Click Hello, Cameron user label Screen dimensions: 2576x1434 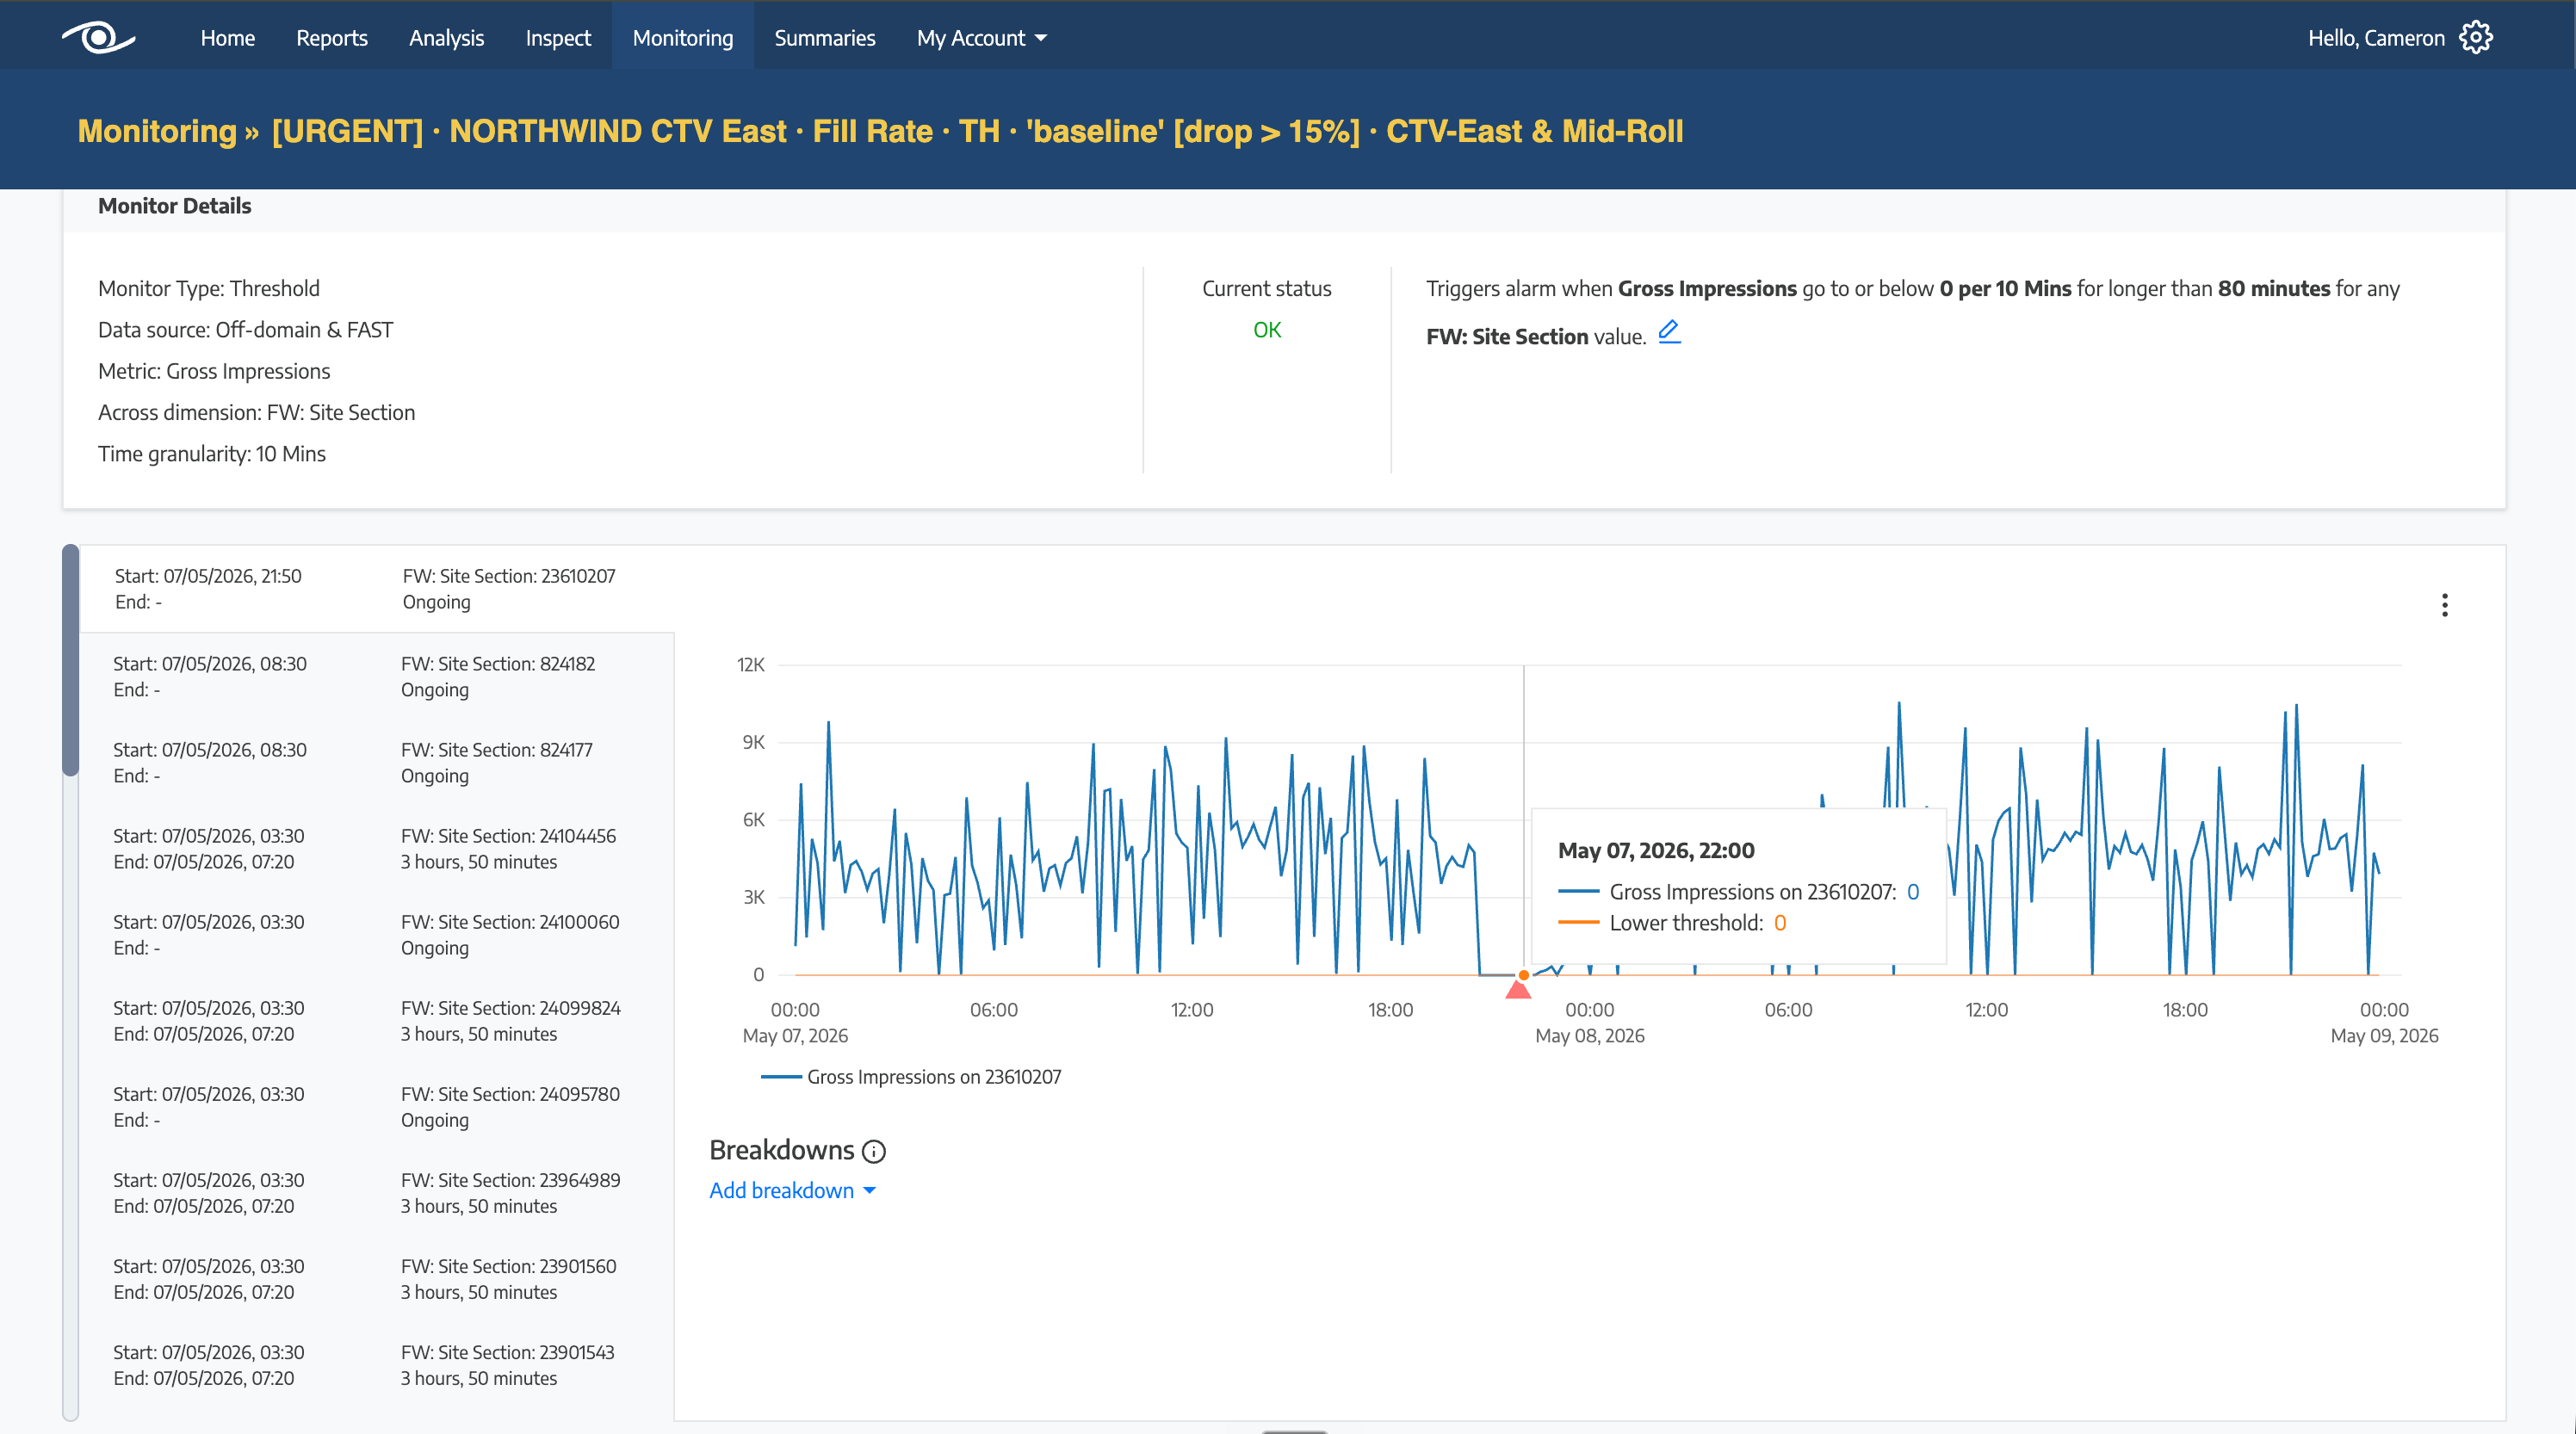pos(2376,38)
